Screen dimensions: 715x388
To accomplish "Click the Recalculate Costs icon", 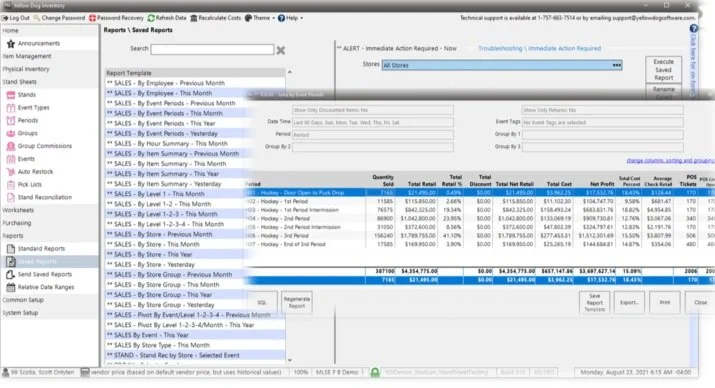I will pos(193,18).
